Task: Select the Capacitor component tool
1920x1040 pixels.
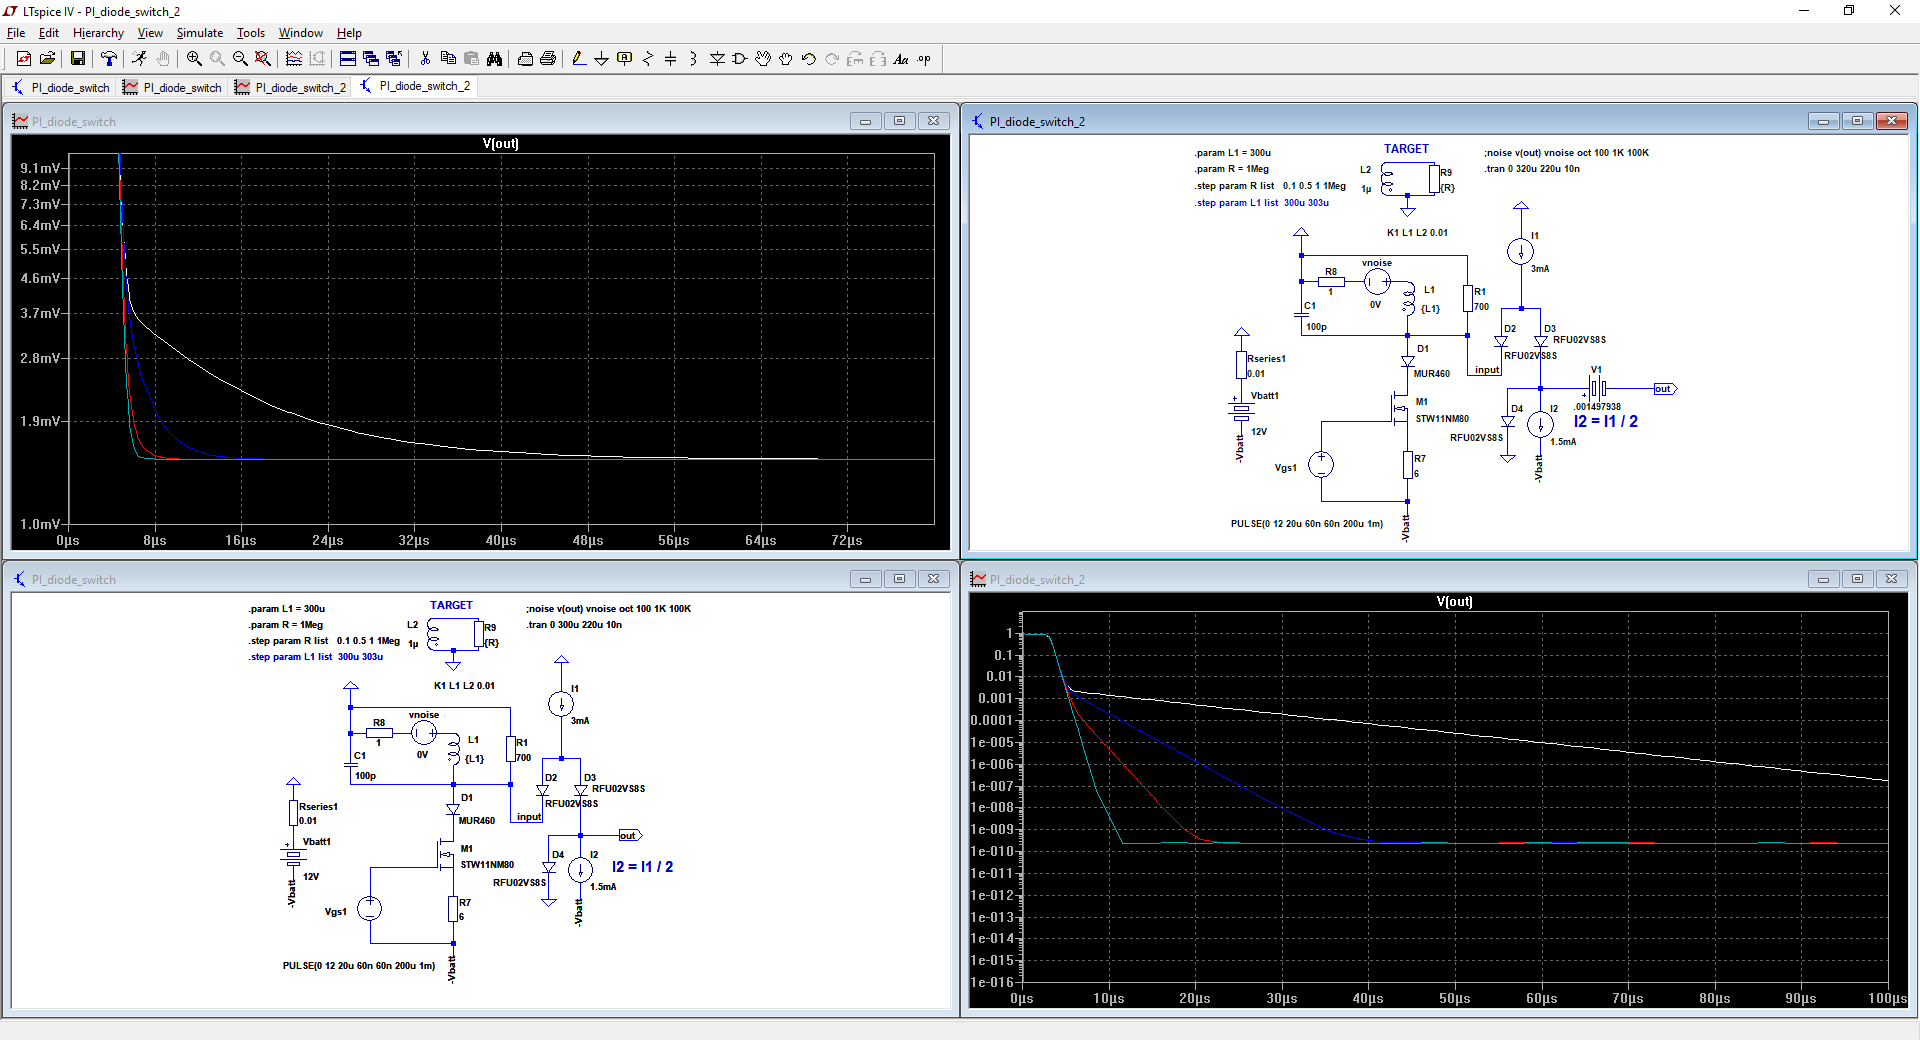Action: point(670,59)
